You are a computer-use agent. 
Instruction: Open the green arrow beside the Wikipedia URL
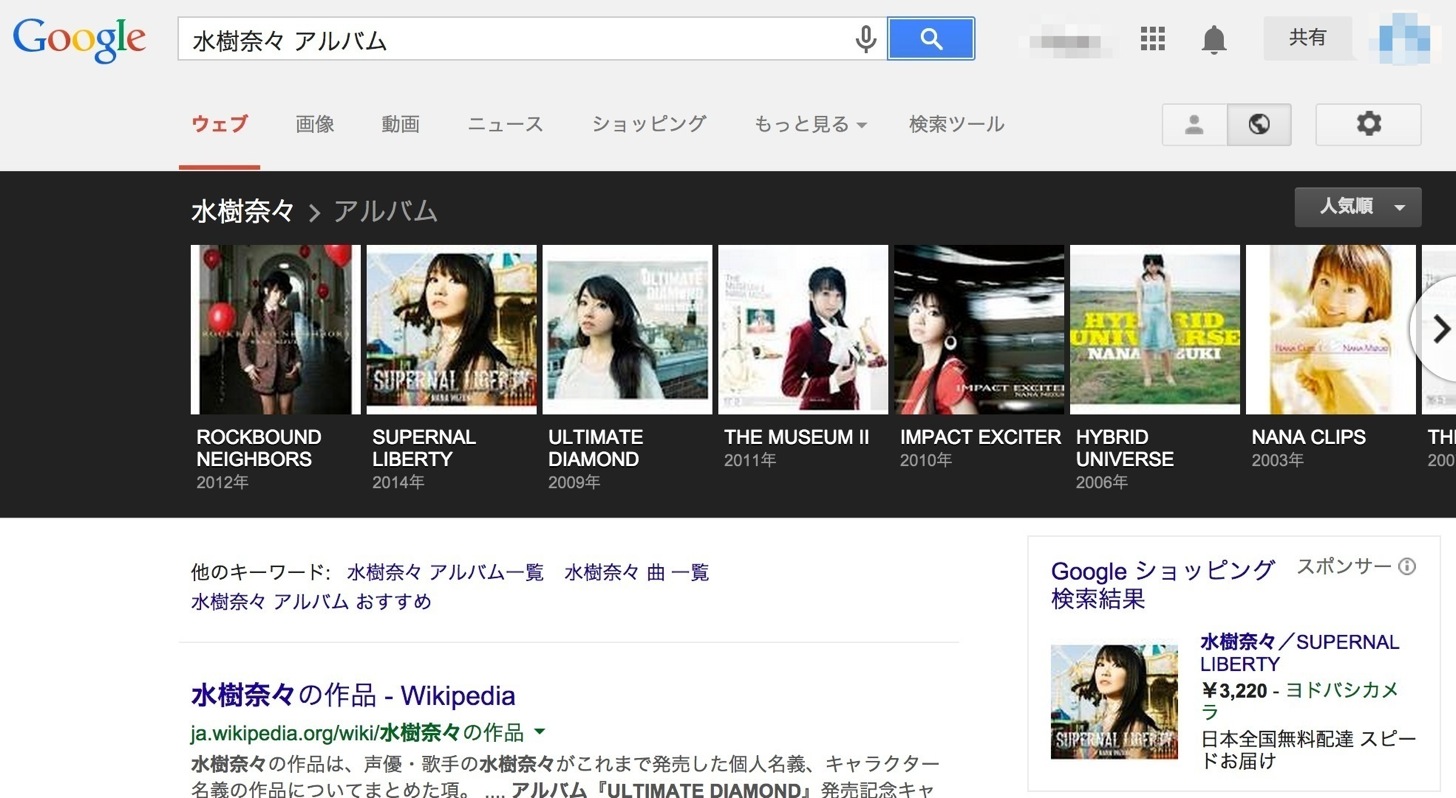[540, 732]
